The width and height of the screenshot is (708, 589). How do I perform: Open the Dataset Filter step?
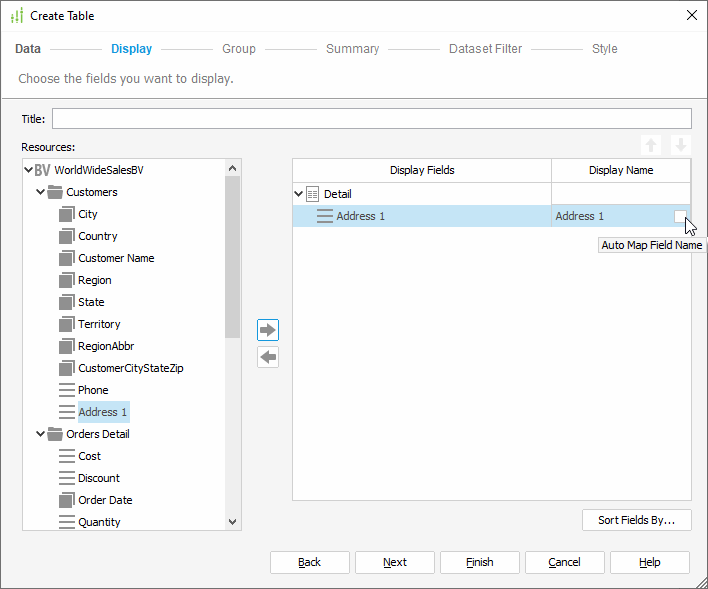pyautogui.click(x=485, y=49)
